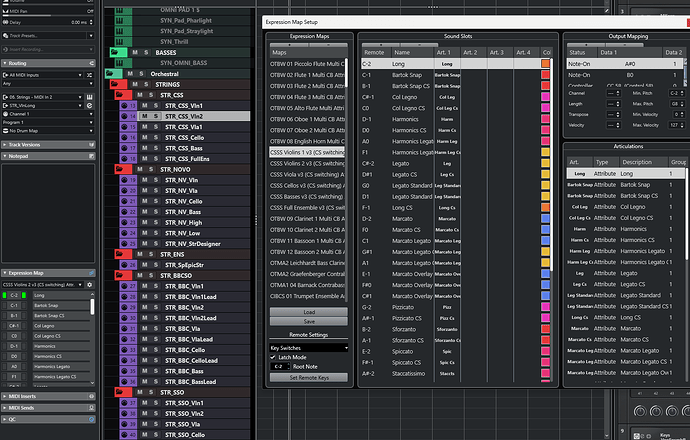Toggle the Latch Mode checkbox

coord(273,357)
